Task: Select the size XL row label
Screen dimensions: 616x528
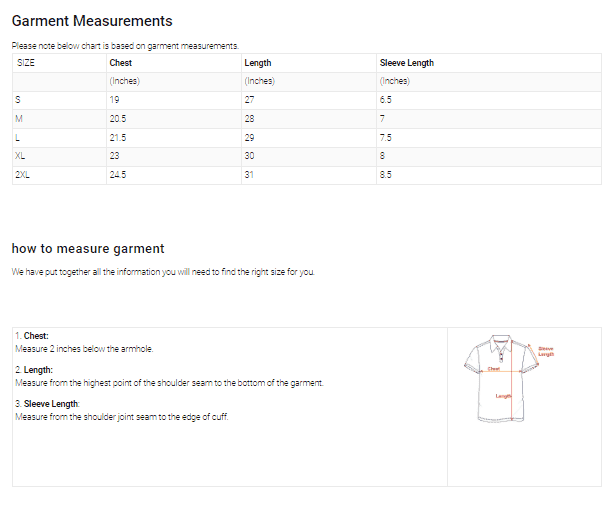Action: (20, 156)
